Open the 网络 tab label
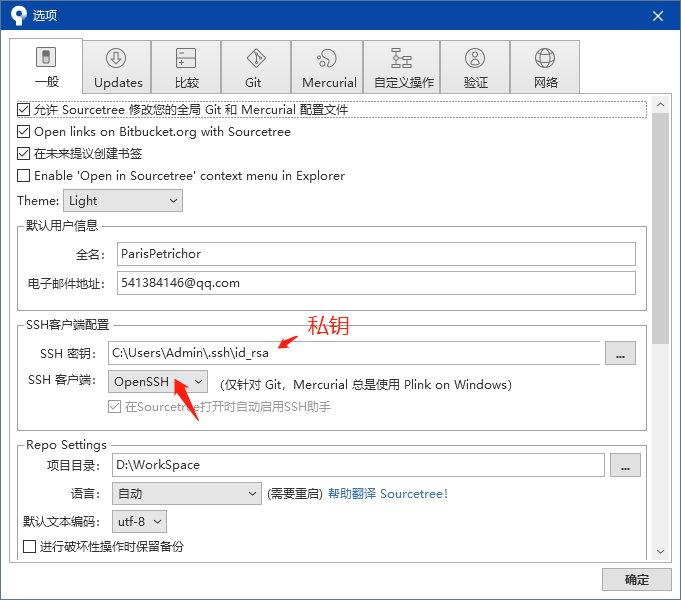The image size is (681, 600). tap(545, 82)
